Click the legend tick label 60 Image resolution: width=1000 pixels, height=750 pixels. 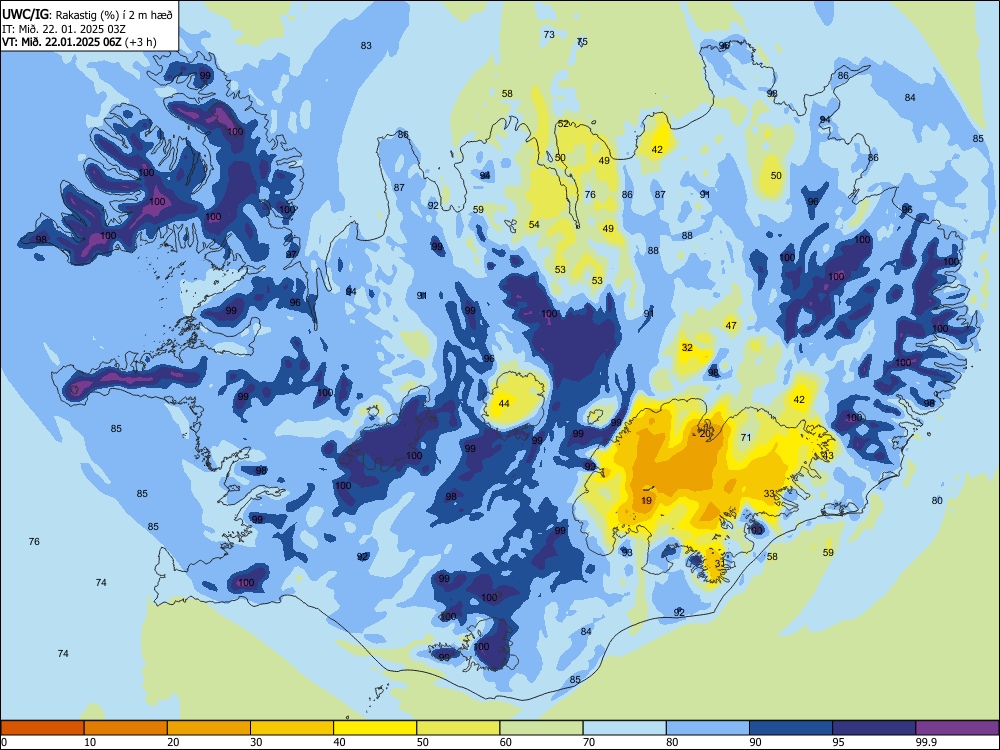point(506,742)
